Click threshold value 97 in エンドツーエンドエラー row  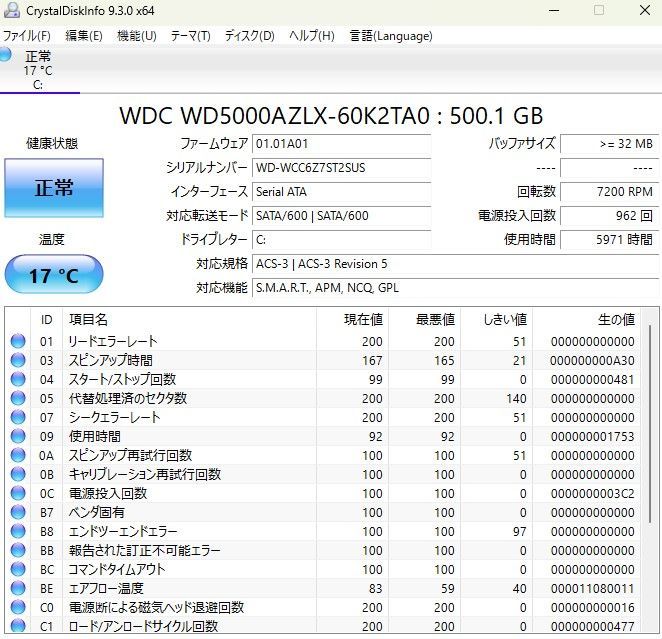(520, 531)
